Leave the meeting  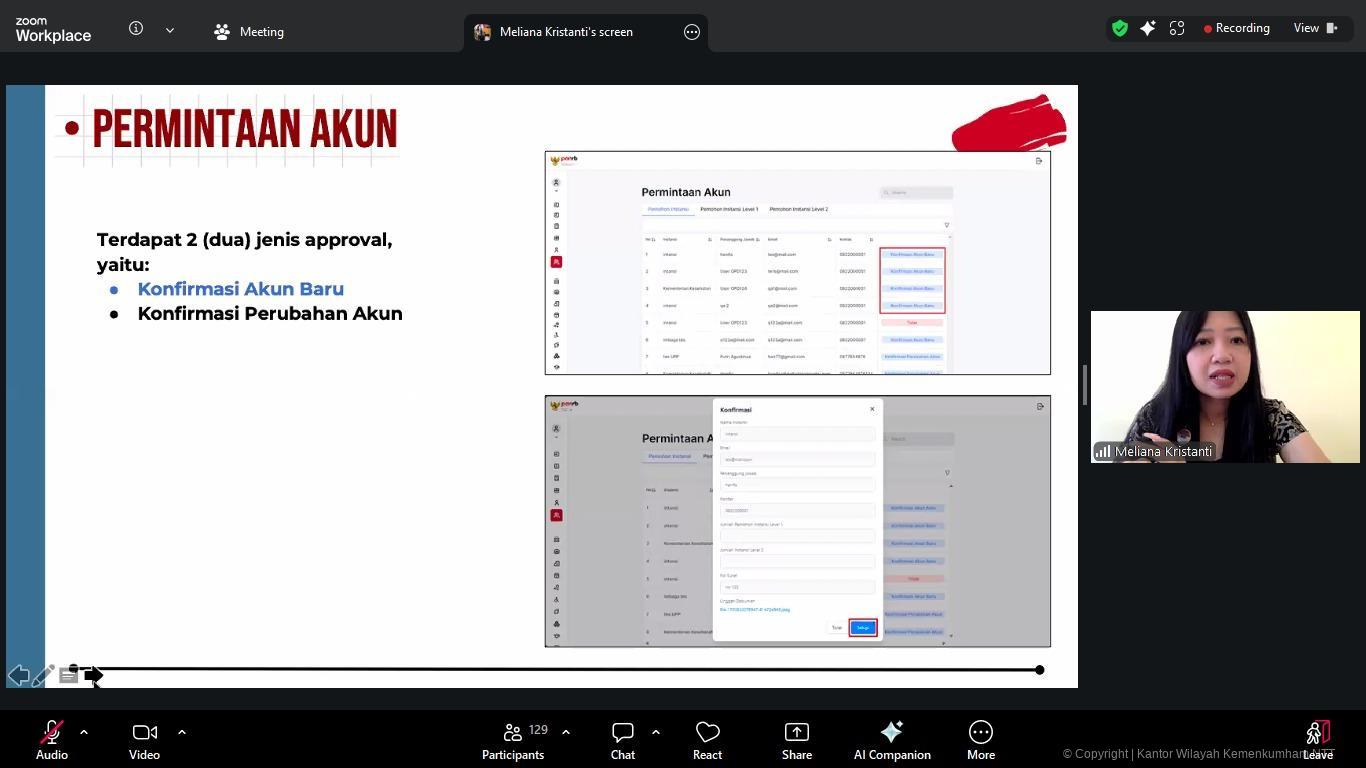[x=1317, y=740]
